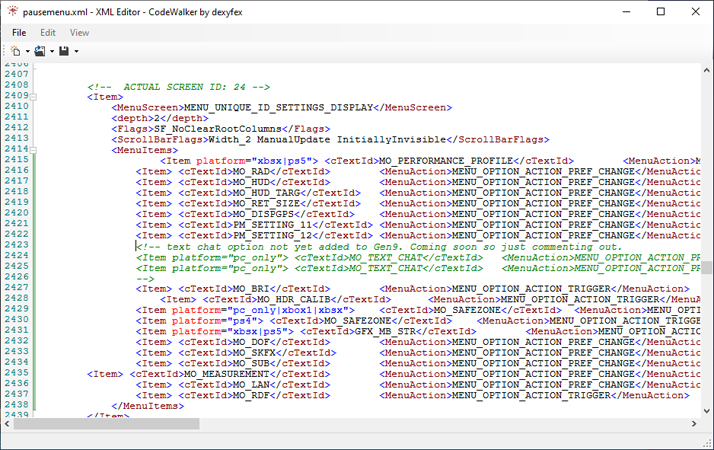Open the View menu

coord(79,32)
